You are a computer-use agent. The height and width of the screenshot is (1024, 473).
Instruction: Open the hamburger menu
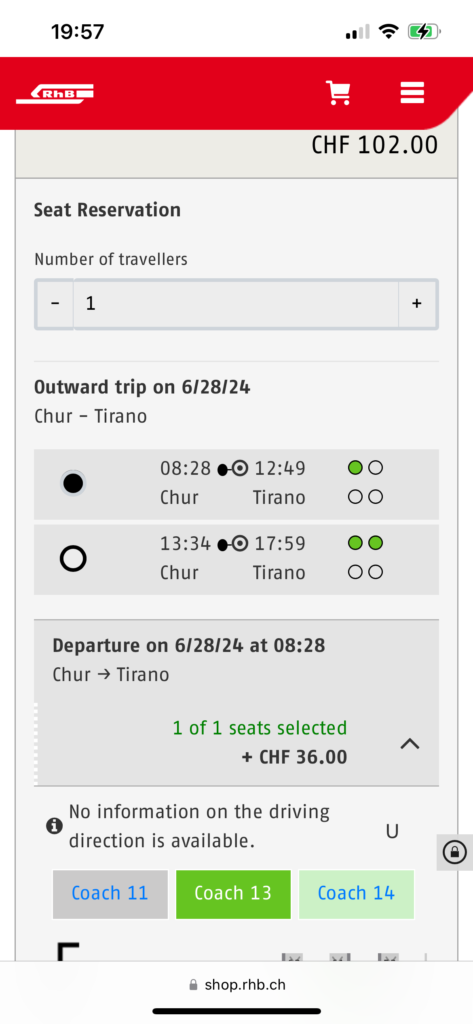[412, 93]
